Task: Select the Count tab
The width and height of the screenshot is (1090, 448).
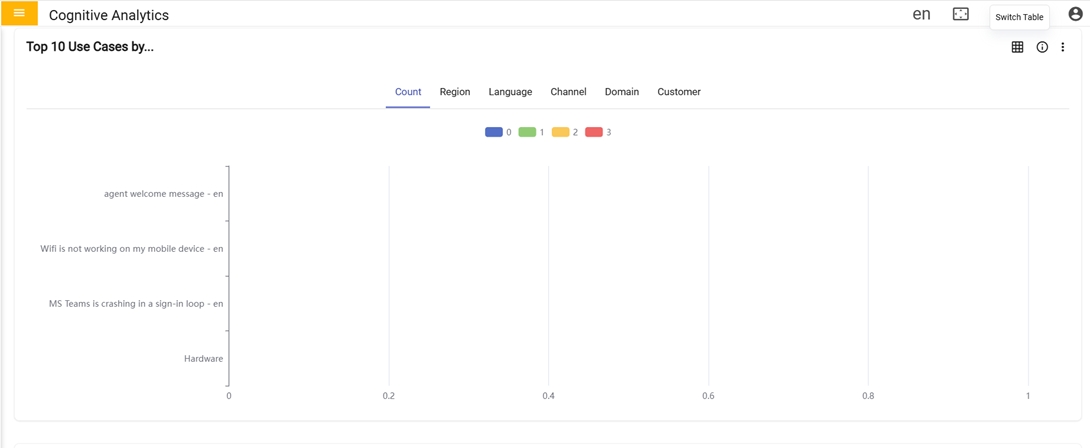Action: (x=408, y=92)
